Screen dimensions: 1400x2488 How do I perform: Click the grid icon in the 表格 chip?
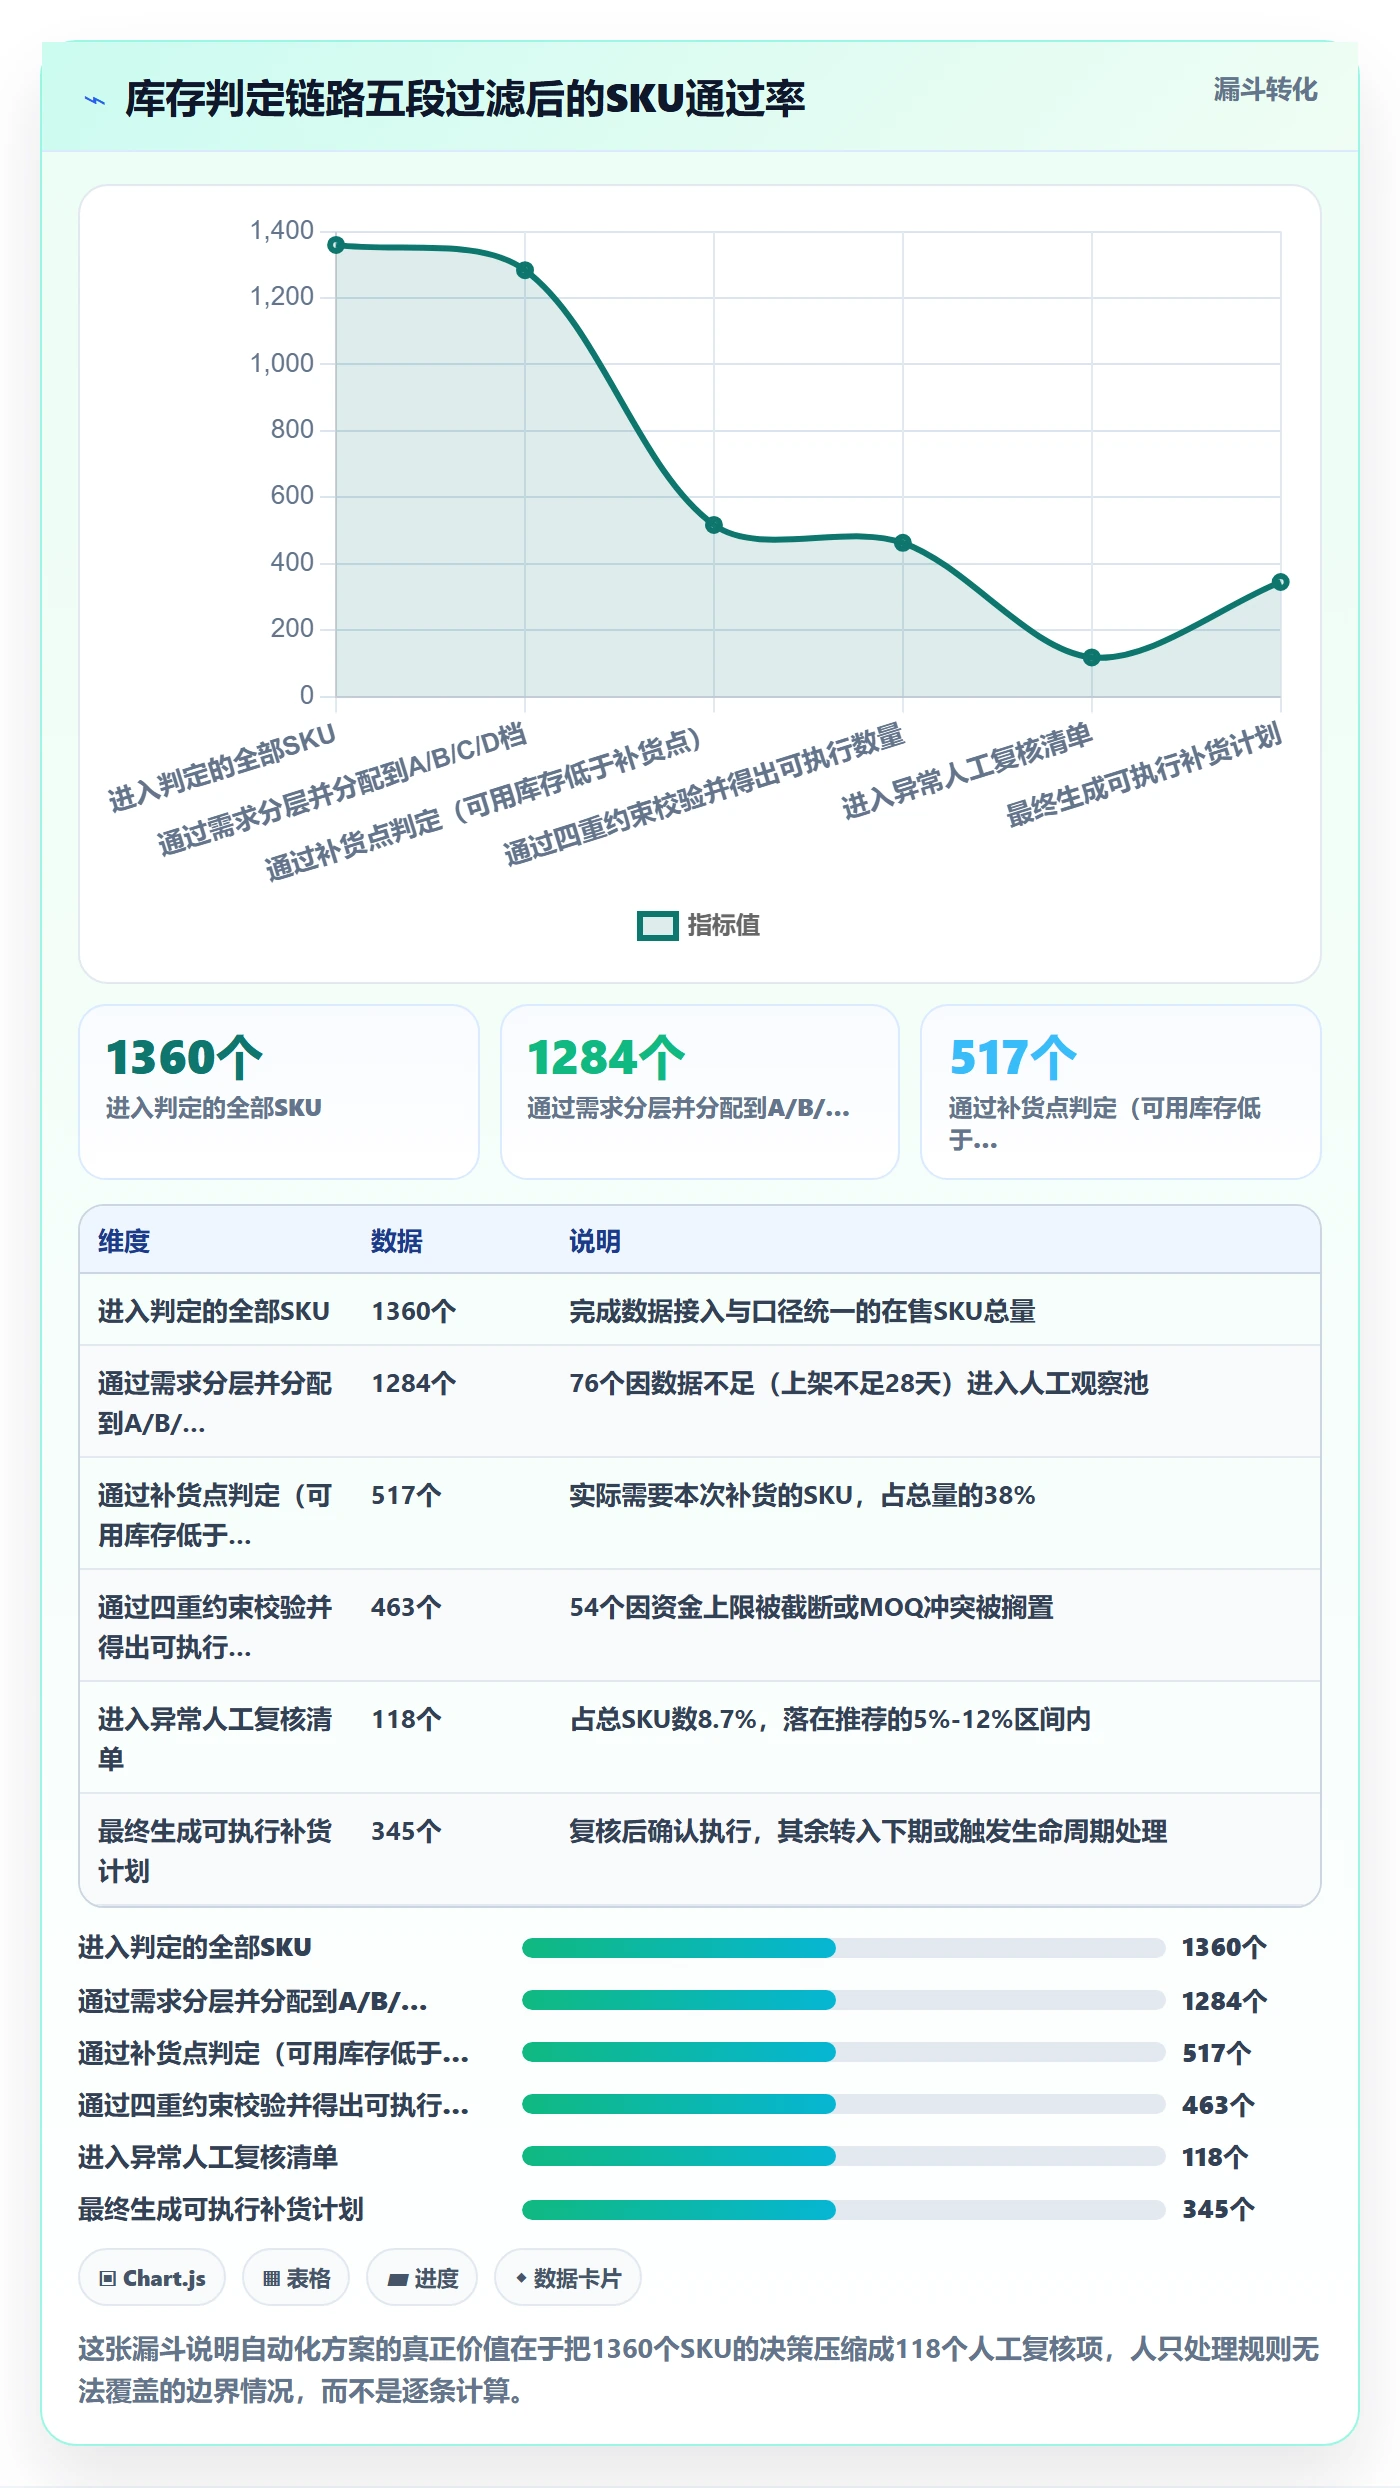pyautogui.click(x=271, y=2278)
